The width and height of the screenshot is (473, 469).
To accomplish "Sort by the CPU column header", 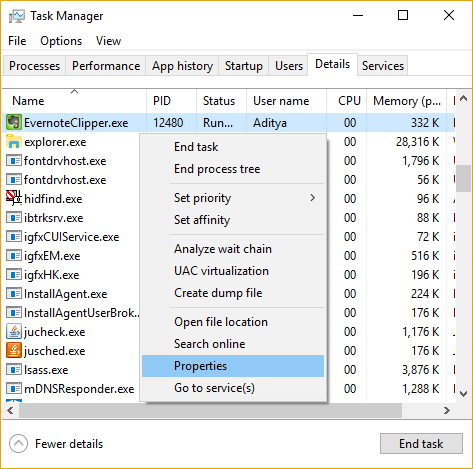I will [346, 101].
